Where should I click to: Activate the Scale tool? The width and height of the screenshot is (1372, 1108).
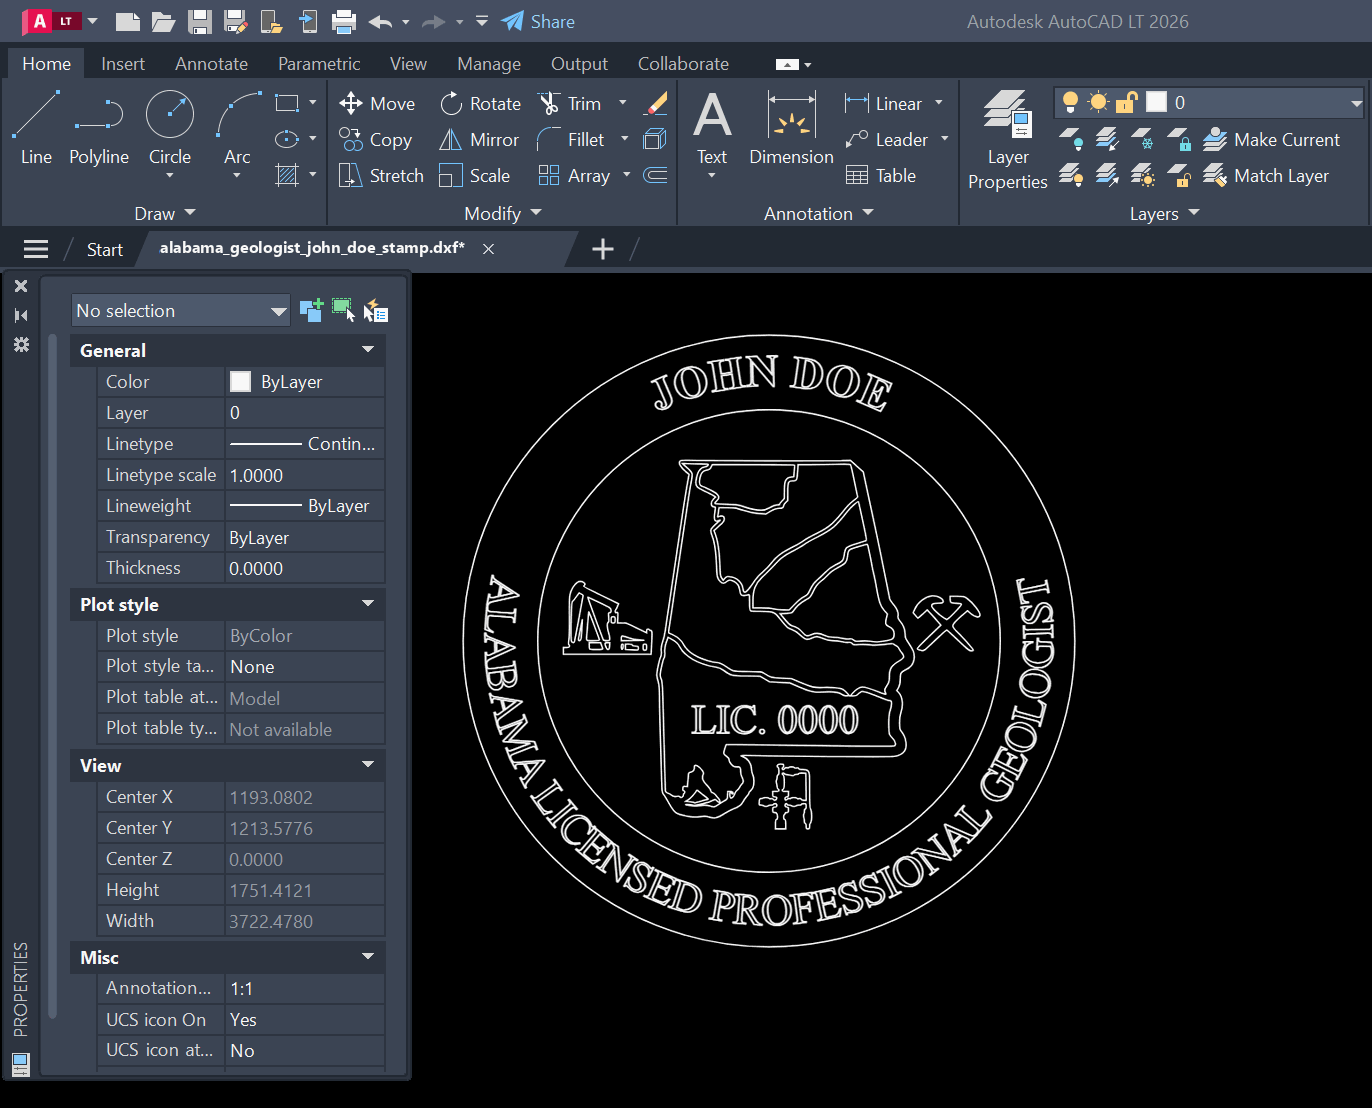coord(475,176)
